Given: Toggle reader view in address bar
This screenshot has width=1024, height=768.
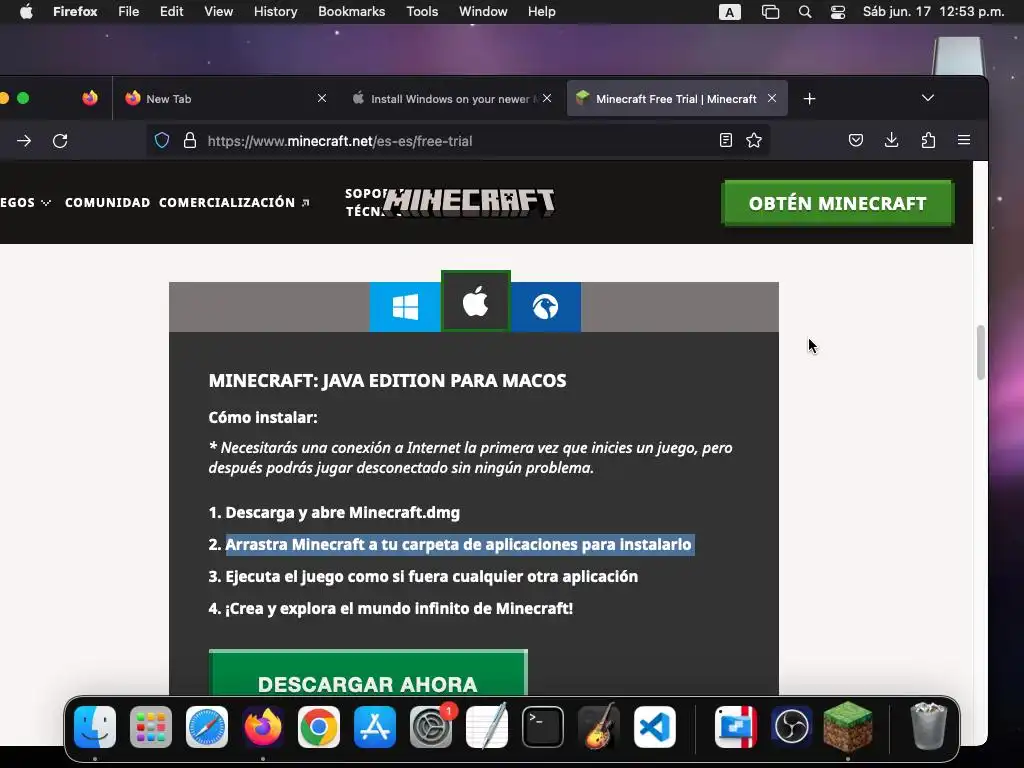Looking at the screenshot, I should (726, 140).
